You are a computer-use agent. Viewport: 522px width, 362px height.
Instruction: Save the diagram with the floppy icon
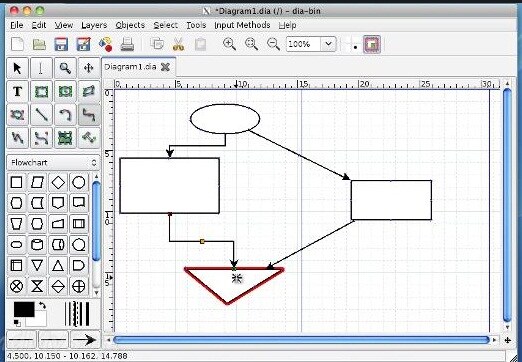pyautogui.click(x=61, y=44)
